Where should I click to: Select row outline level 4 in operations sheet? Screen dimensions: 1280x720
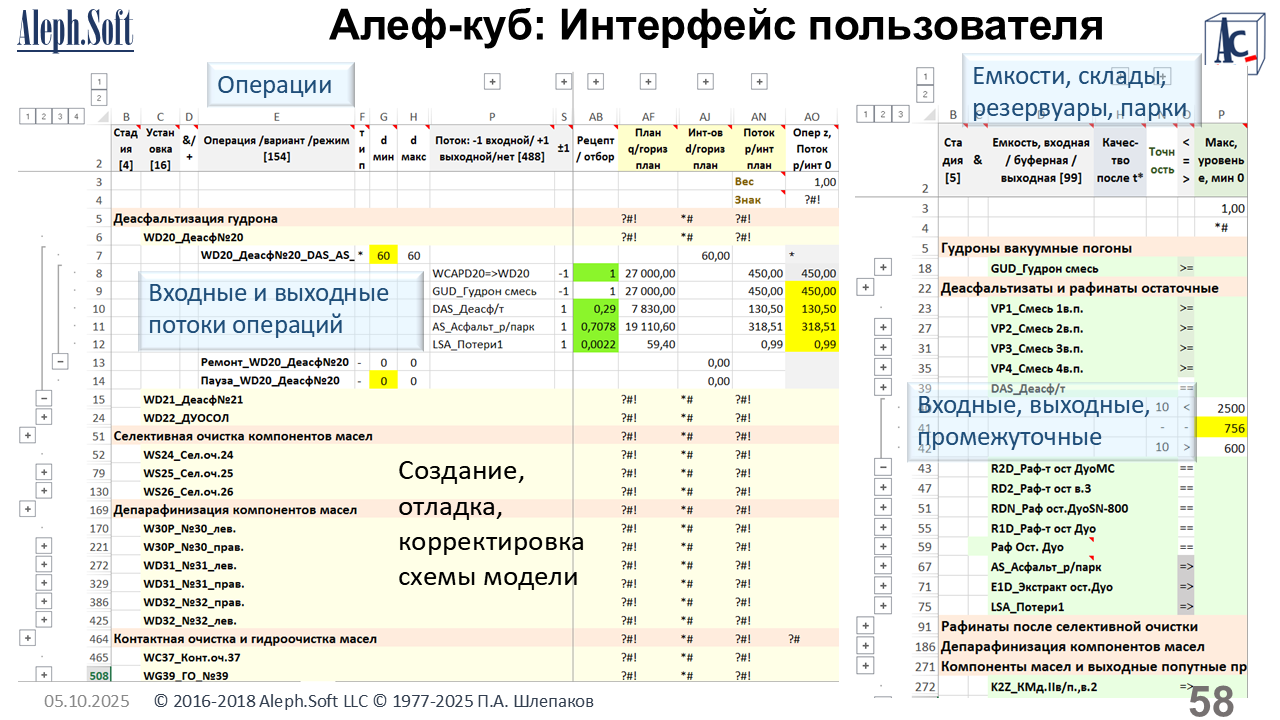(x=76, y=116)
